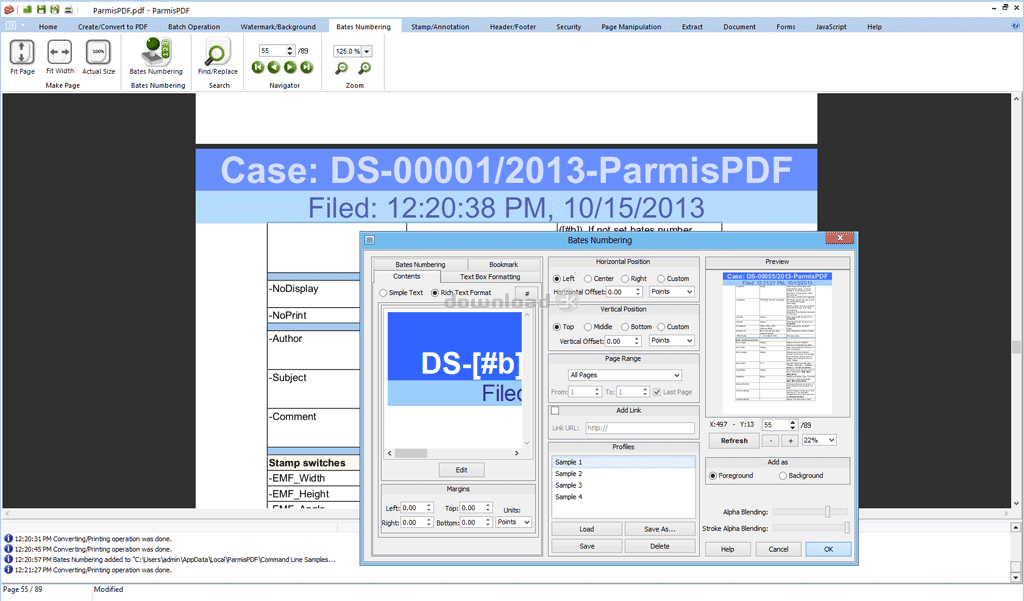
Task: Switch to the Page Manipulation tab
Action: (631, 27)
